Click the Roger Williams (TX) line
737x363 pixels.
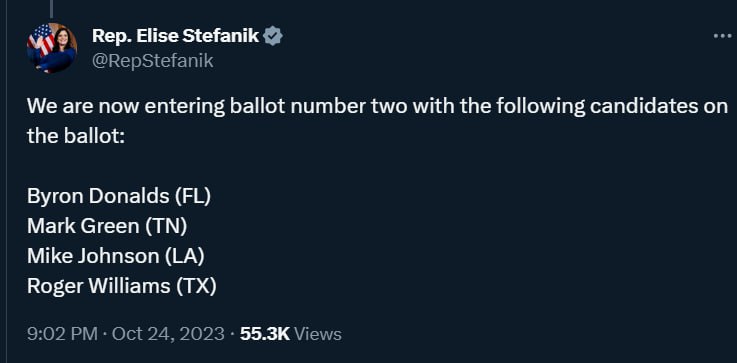[x=122, y=286]
